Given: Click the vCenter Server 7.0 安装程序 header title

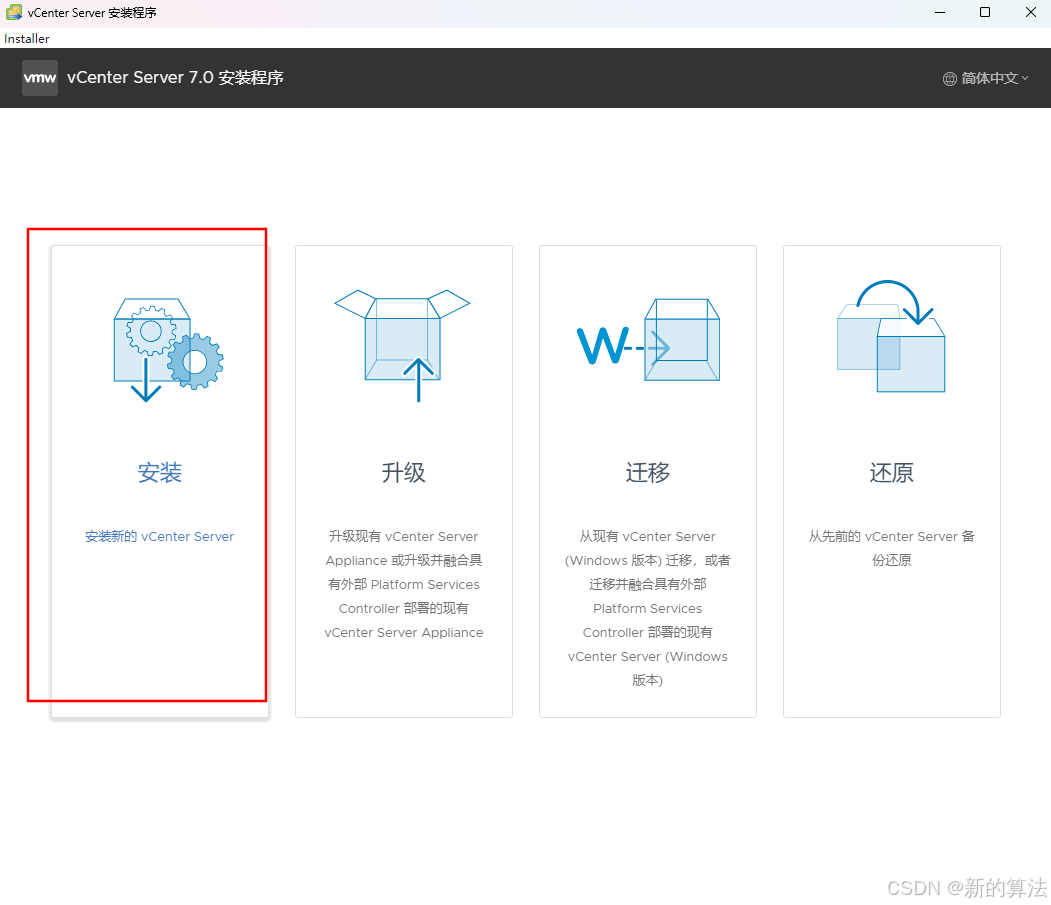Looking at the screenshot, I should (175, 78).
